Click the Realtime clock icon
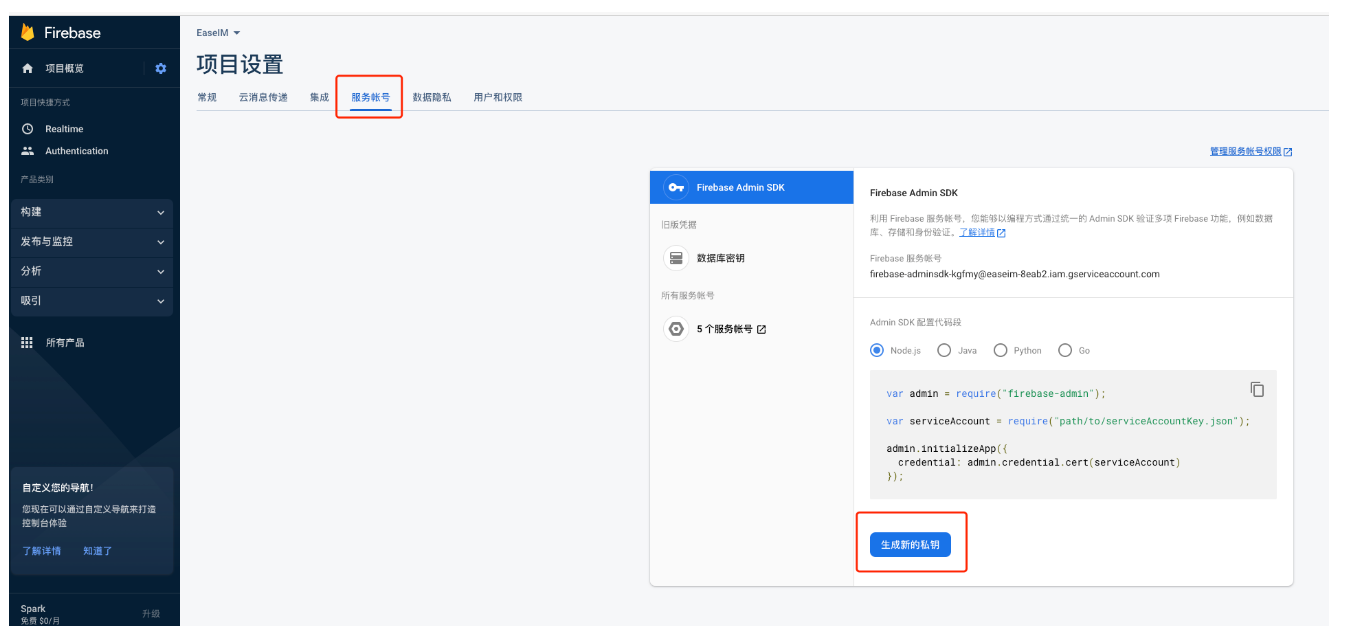Image resolution: width=1355 pixels, height=626 pixels. (28, 129)
